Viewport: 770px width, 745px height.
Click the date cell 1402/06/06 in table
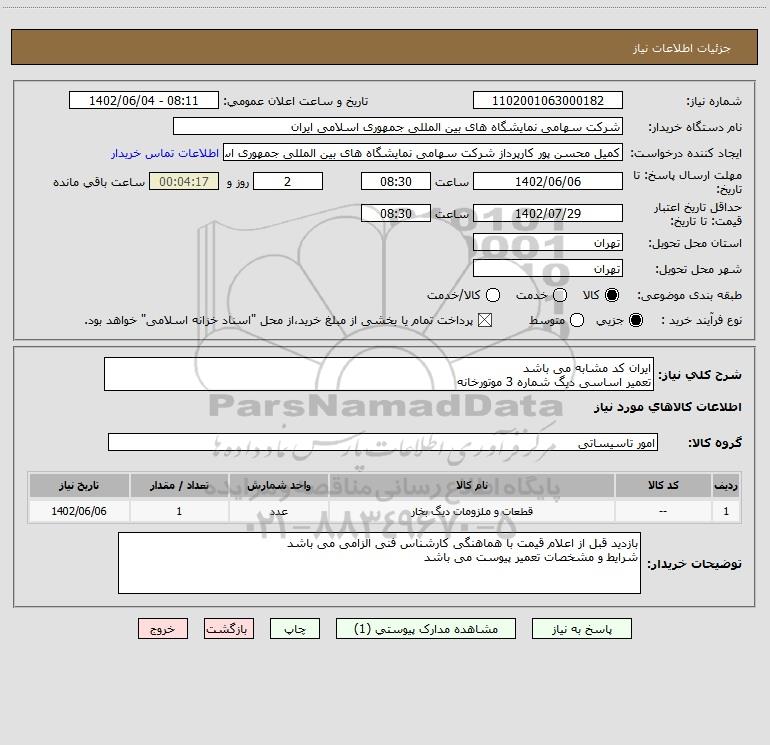point(79,511)
